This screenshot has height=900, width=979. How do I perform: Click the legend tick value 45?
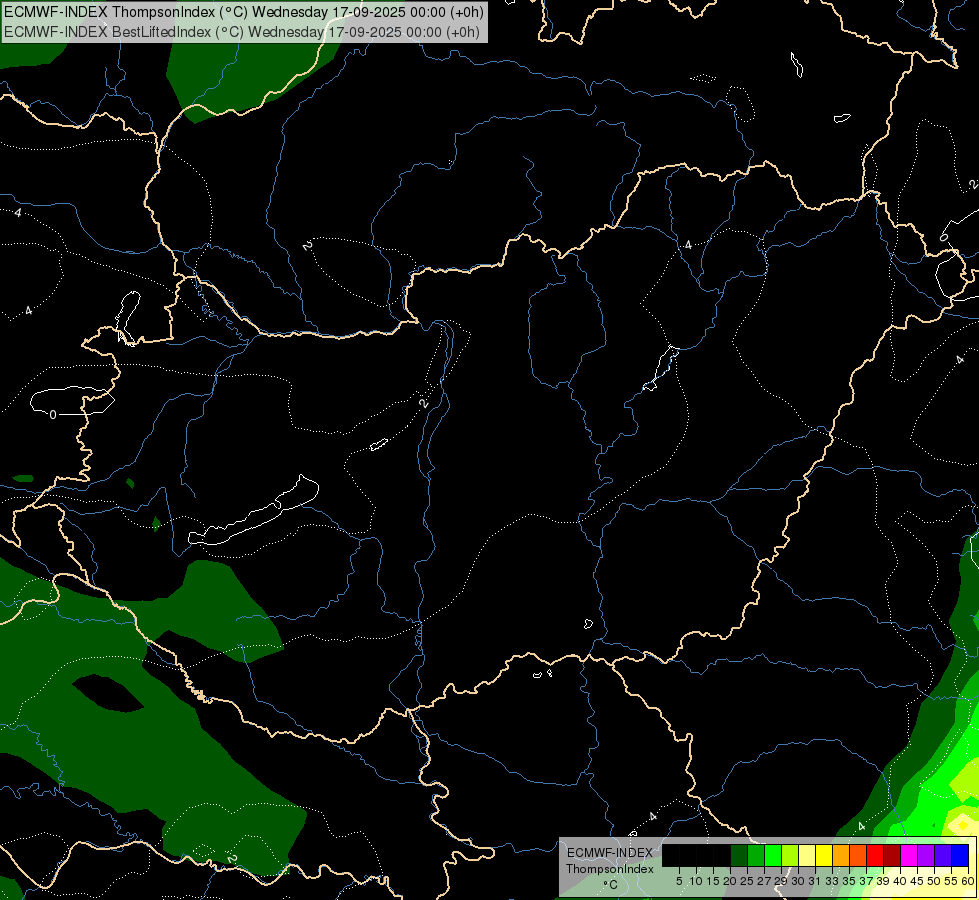tap(918, 881)
